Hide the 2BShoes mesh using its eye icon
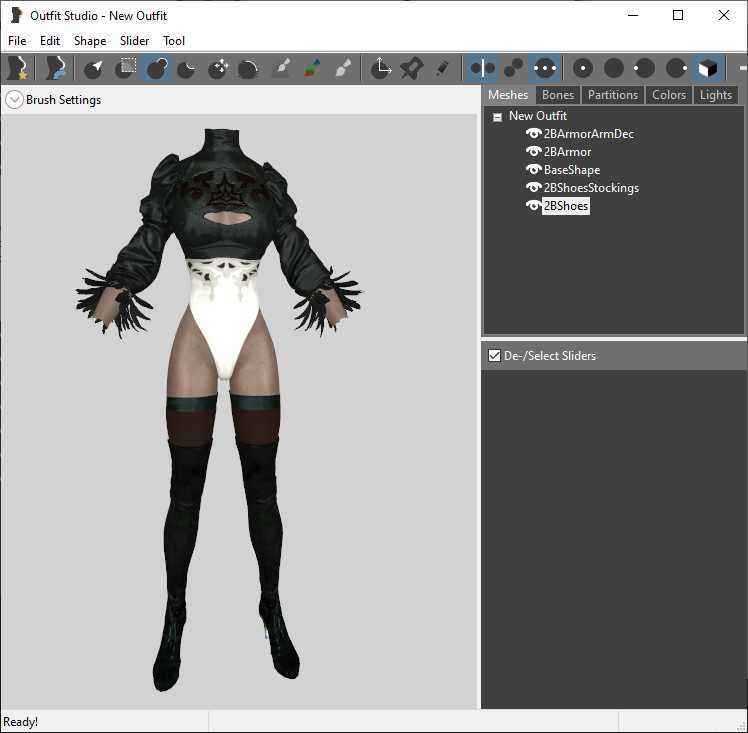Viewport: 748px width, 733px height. click(x=533, y=206)
